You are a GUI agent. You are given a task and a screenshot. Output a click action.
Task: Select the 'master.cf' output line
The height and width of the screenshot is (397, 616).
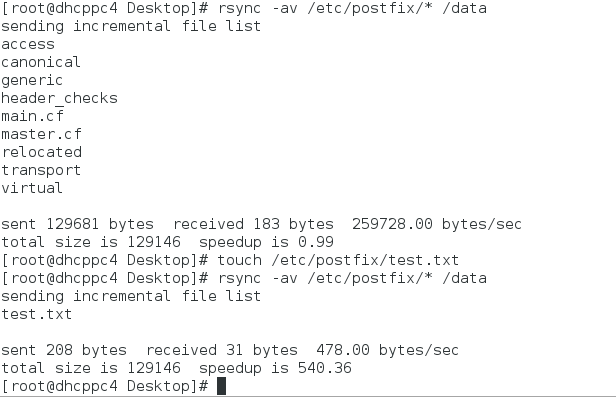point(42,134)
